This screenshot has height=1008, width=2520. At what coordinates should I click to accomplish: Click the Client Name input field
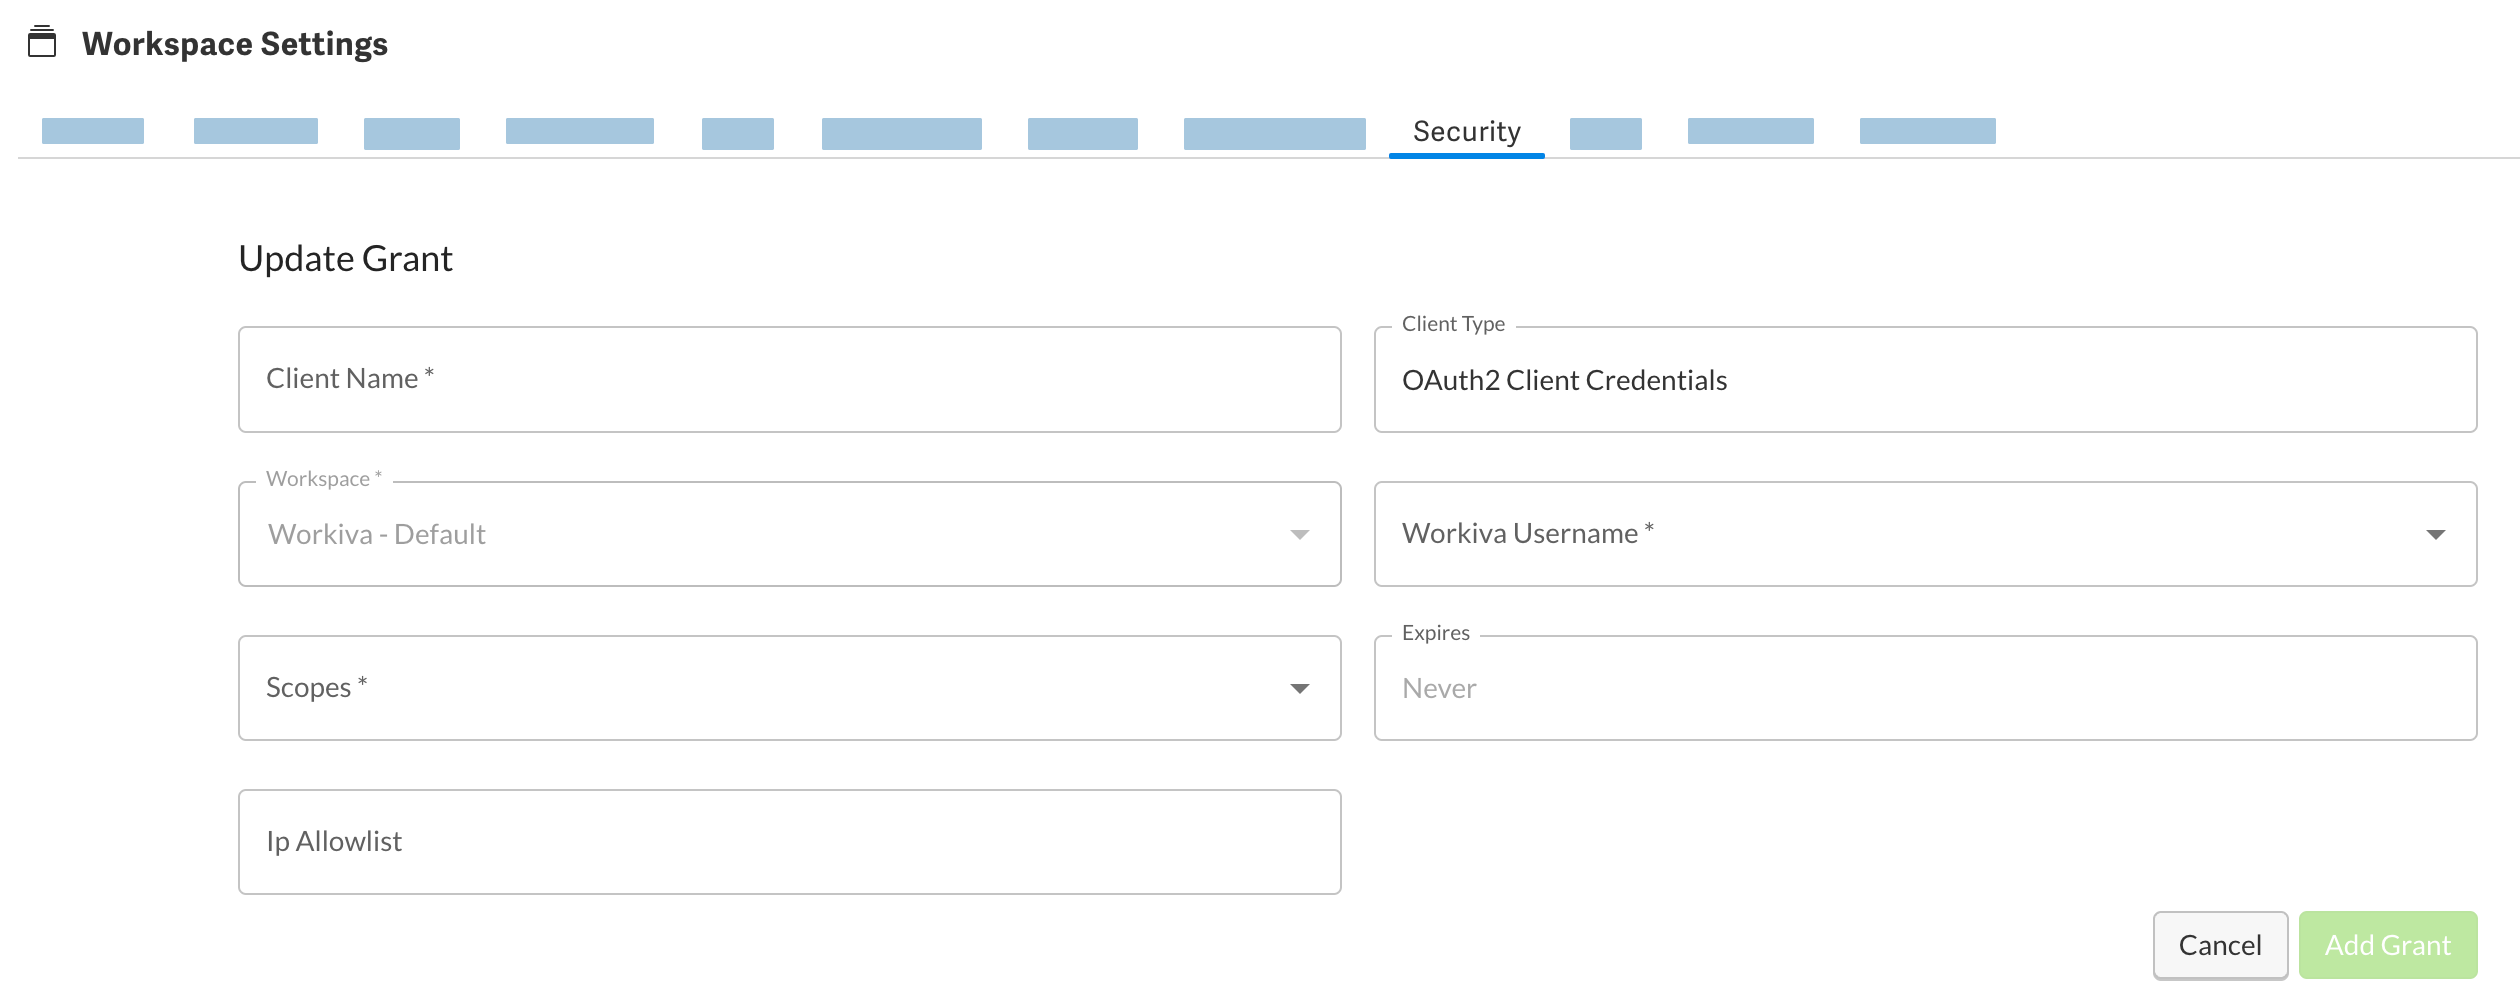tap(789, 379)
